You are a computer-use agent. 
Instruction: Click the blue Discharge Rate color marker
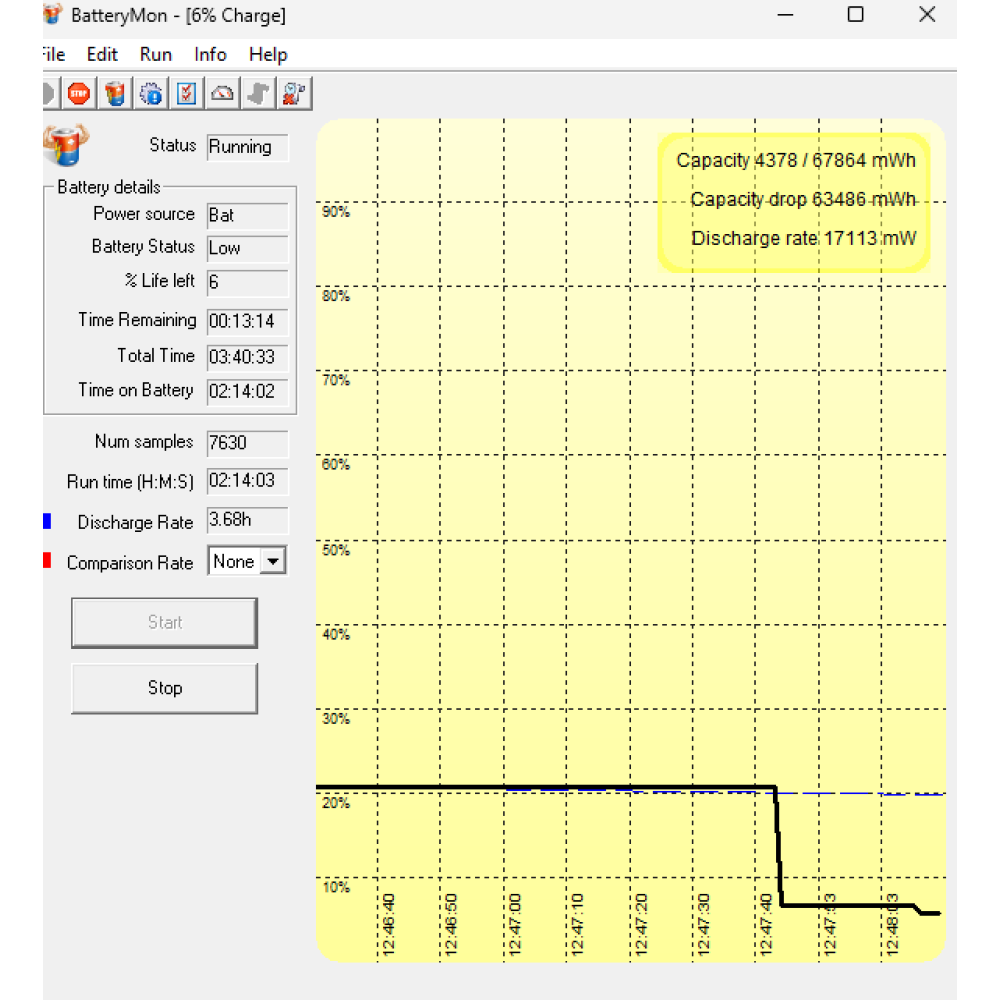[47, 522]
